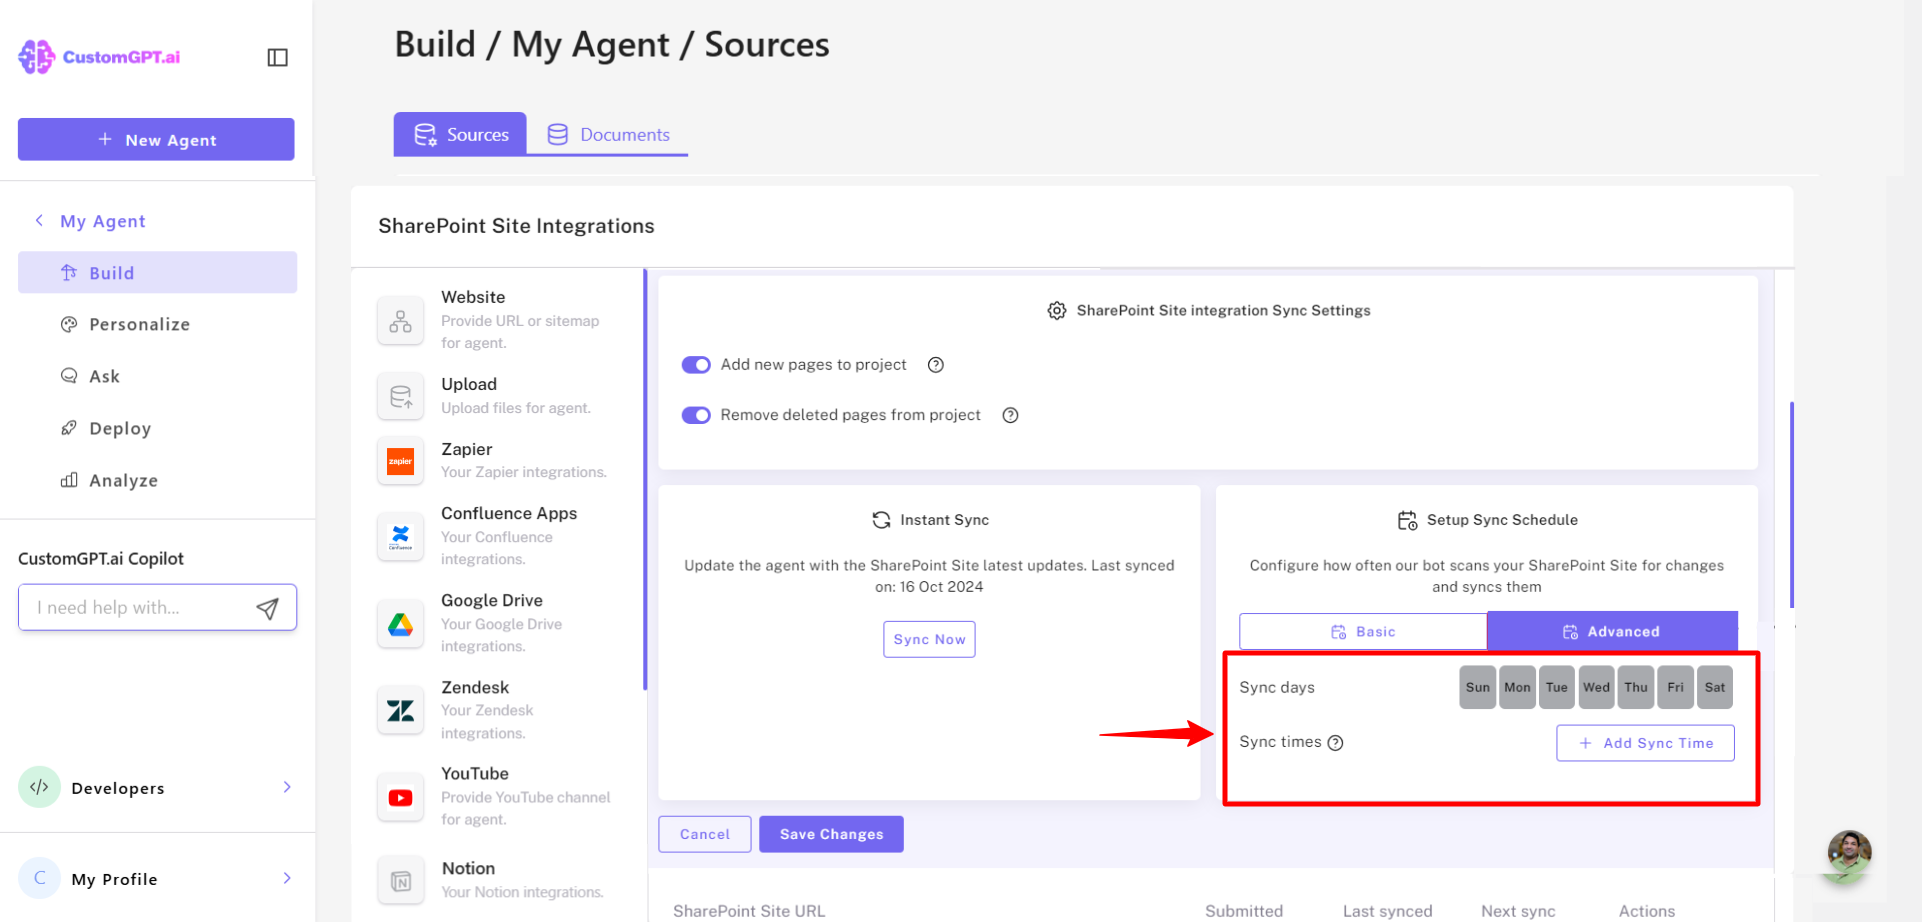Viewport: 1922px width, 922px height.
Task: Toggle Remove deleted pages from project
Action: point(696,415)
